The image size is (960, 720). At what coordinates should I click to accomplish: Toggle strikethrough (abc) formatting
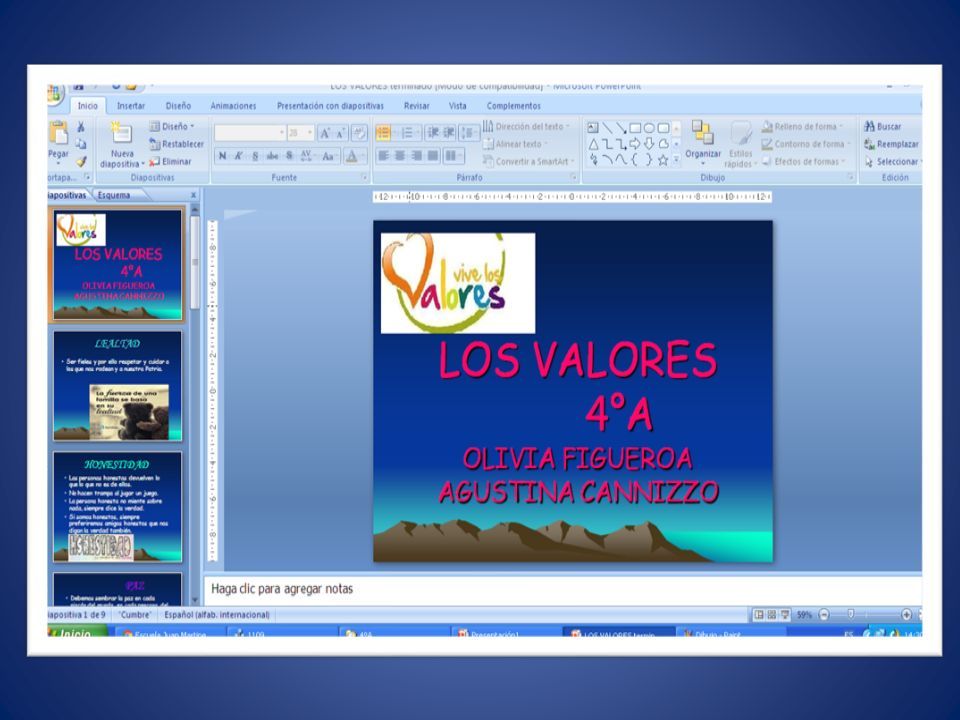[x=272, y=156]
